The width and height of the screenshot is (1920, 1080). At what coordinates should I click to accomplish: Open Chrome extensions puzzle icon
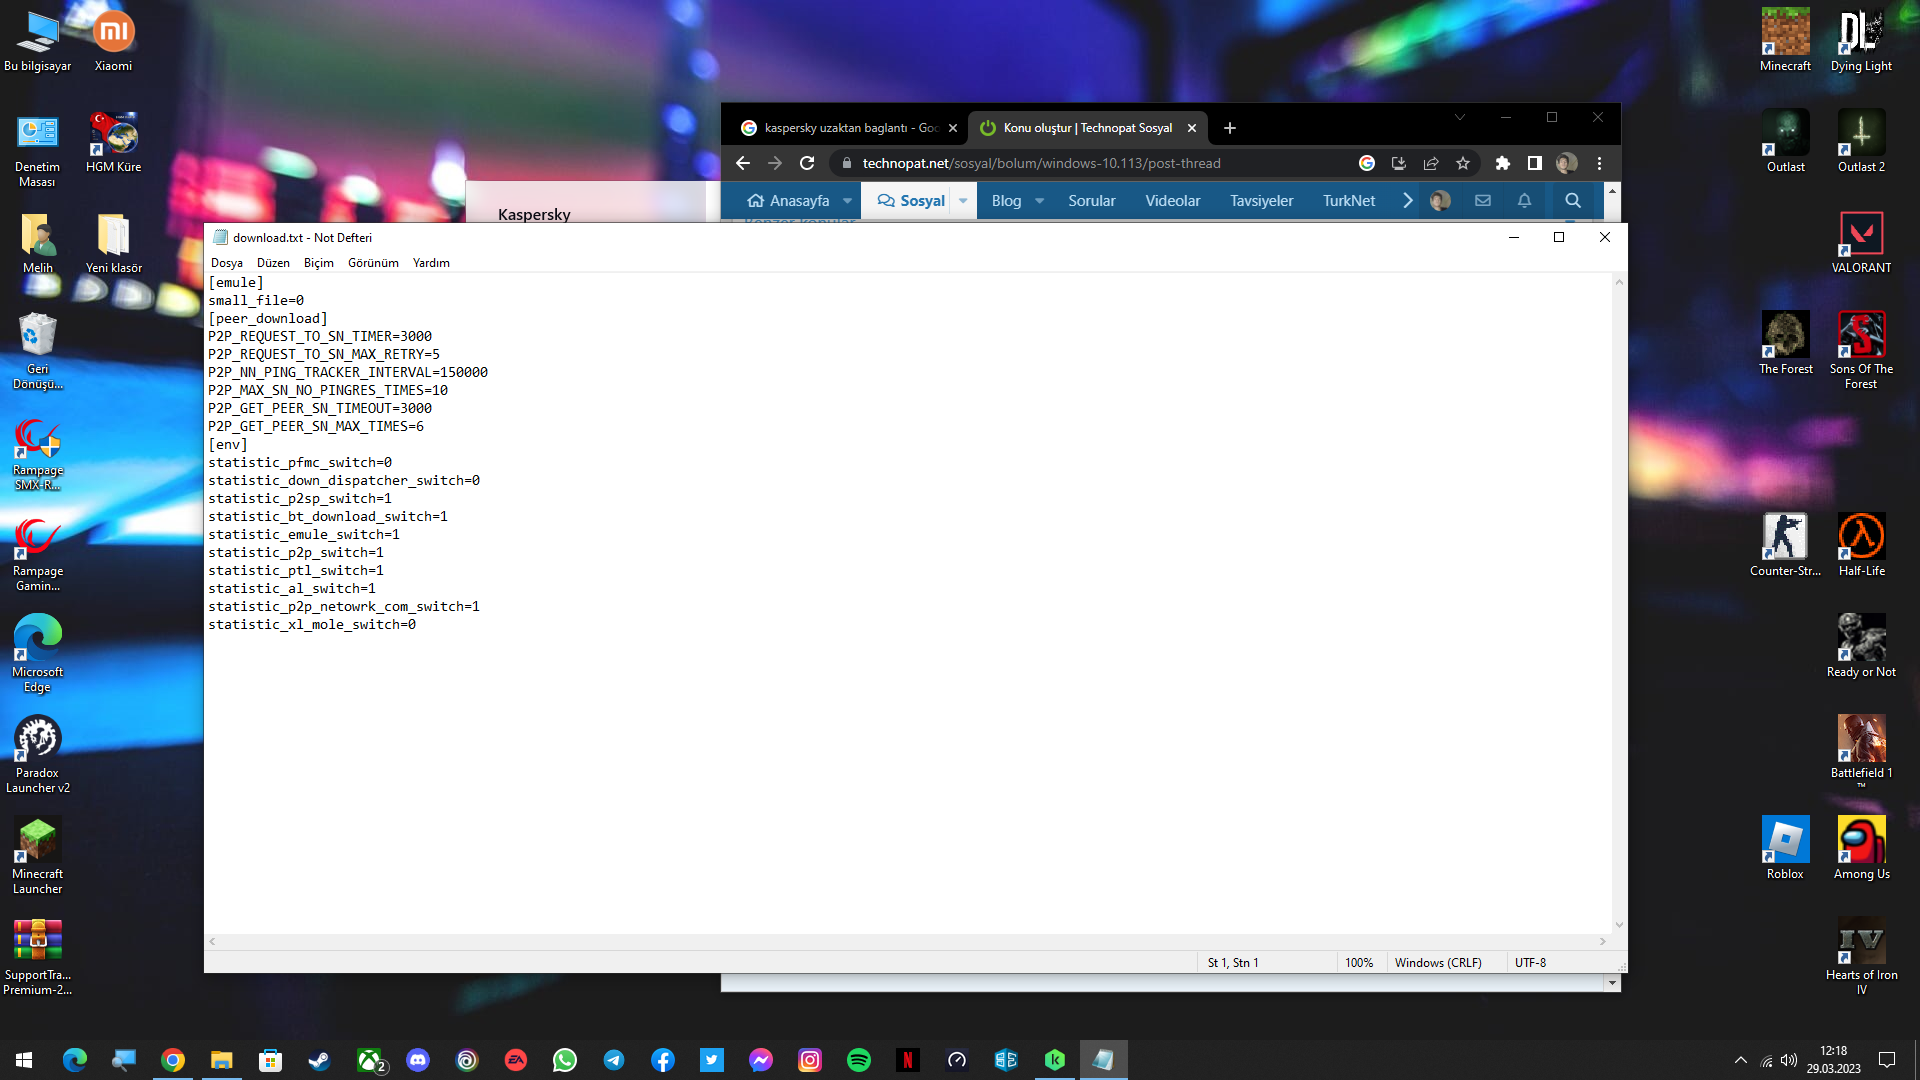click(1502, 163)
